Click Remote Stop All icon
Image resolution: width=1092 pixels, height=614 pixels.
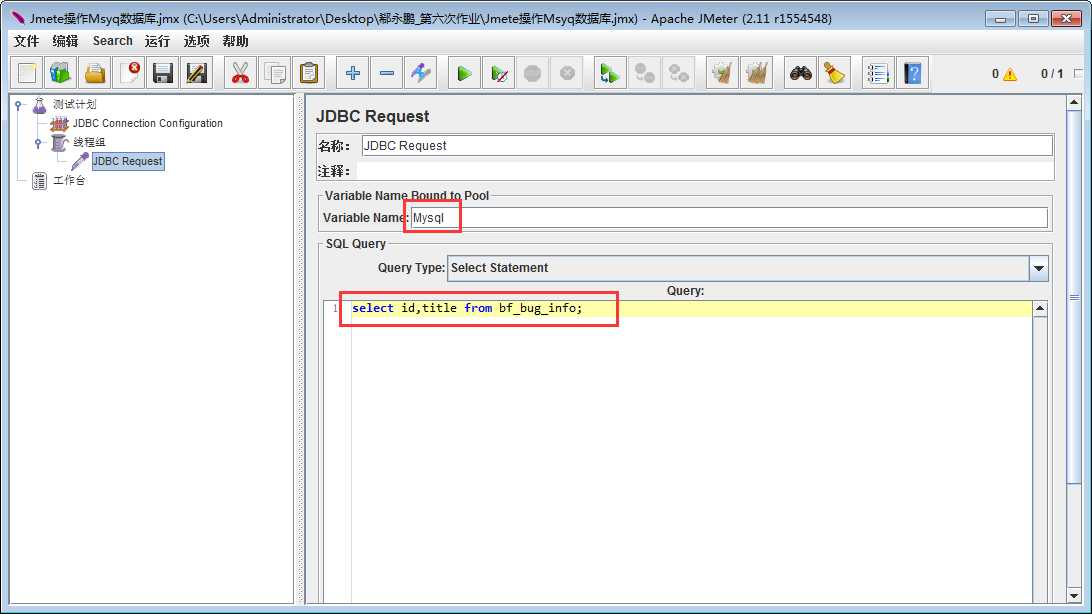[645, 73]
